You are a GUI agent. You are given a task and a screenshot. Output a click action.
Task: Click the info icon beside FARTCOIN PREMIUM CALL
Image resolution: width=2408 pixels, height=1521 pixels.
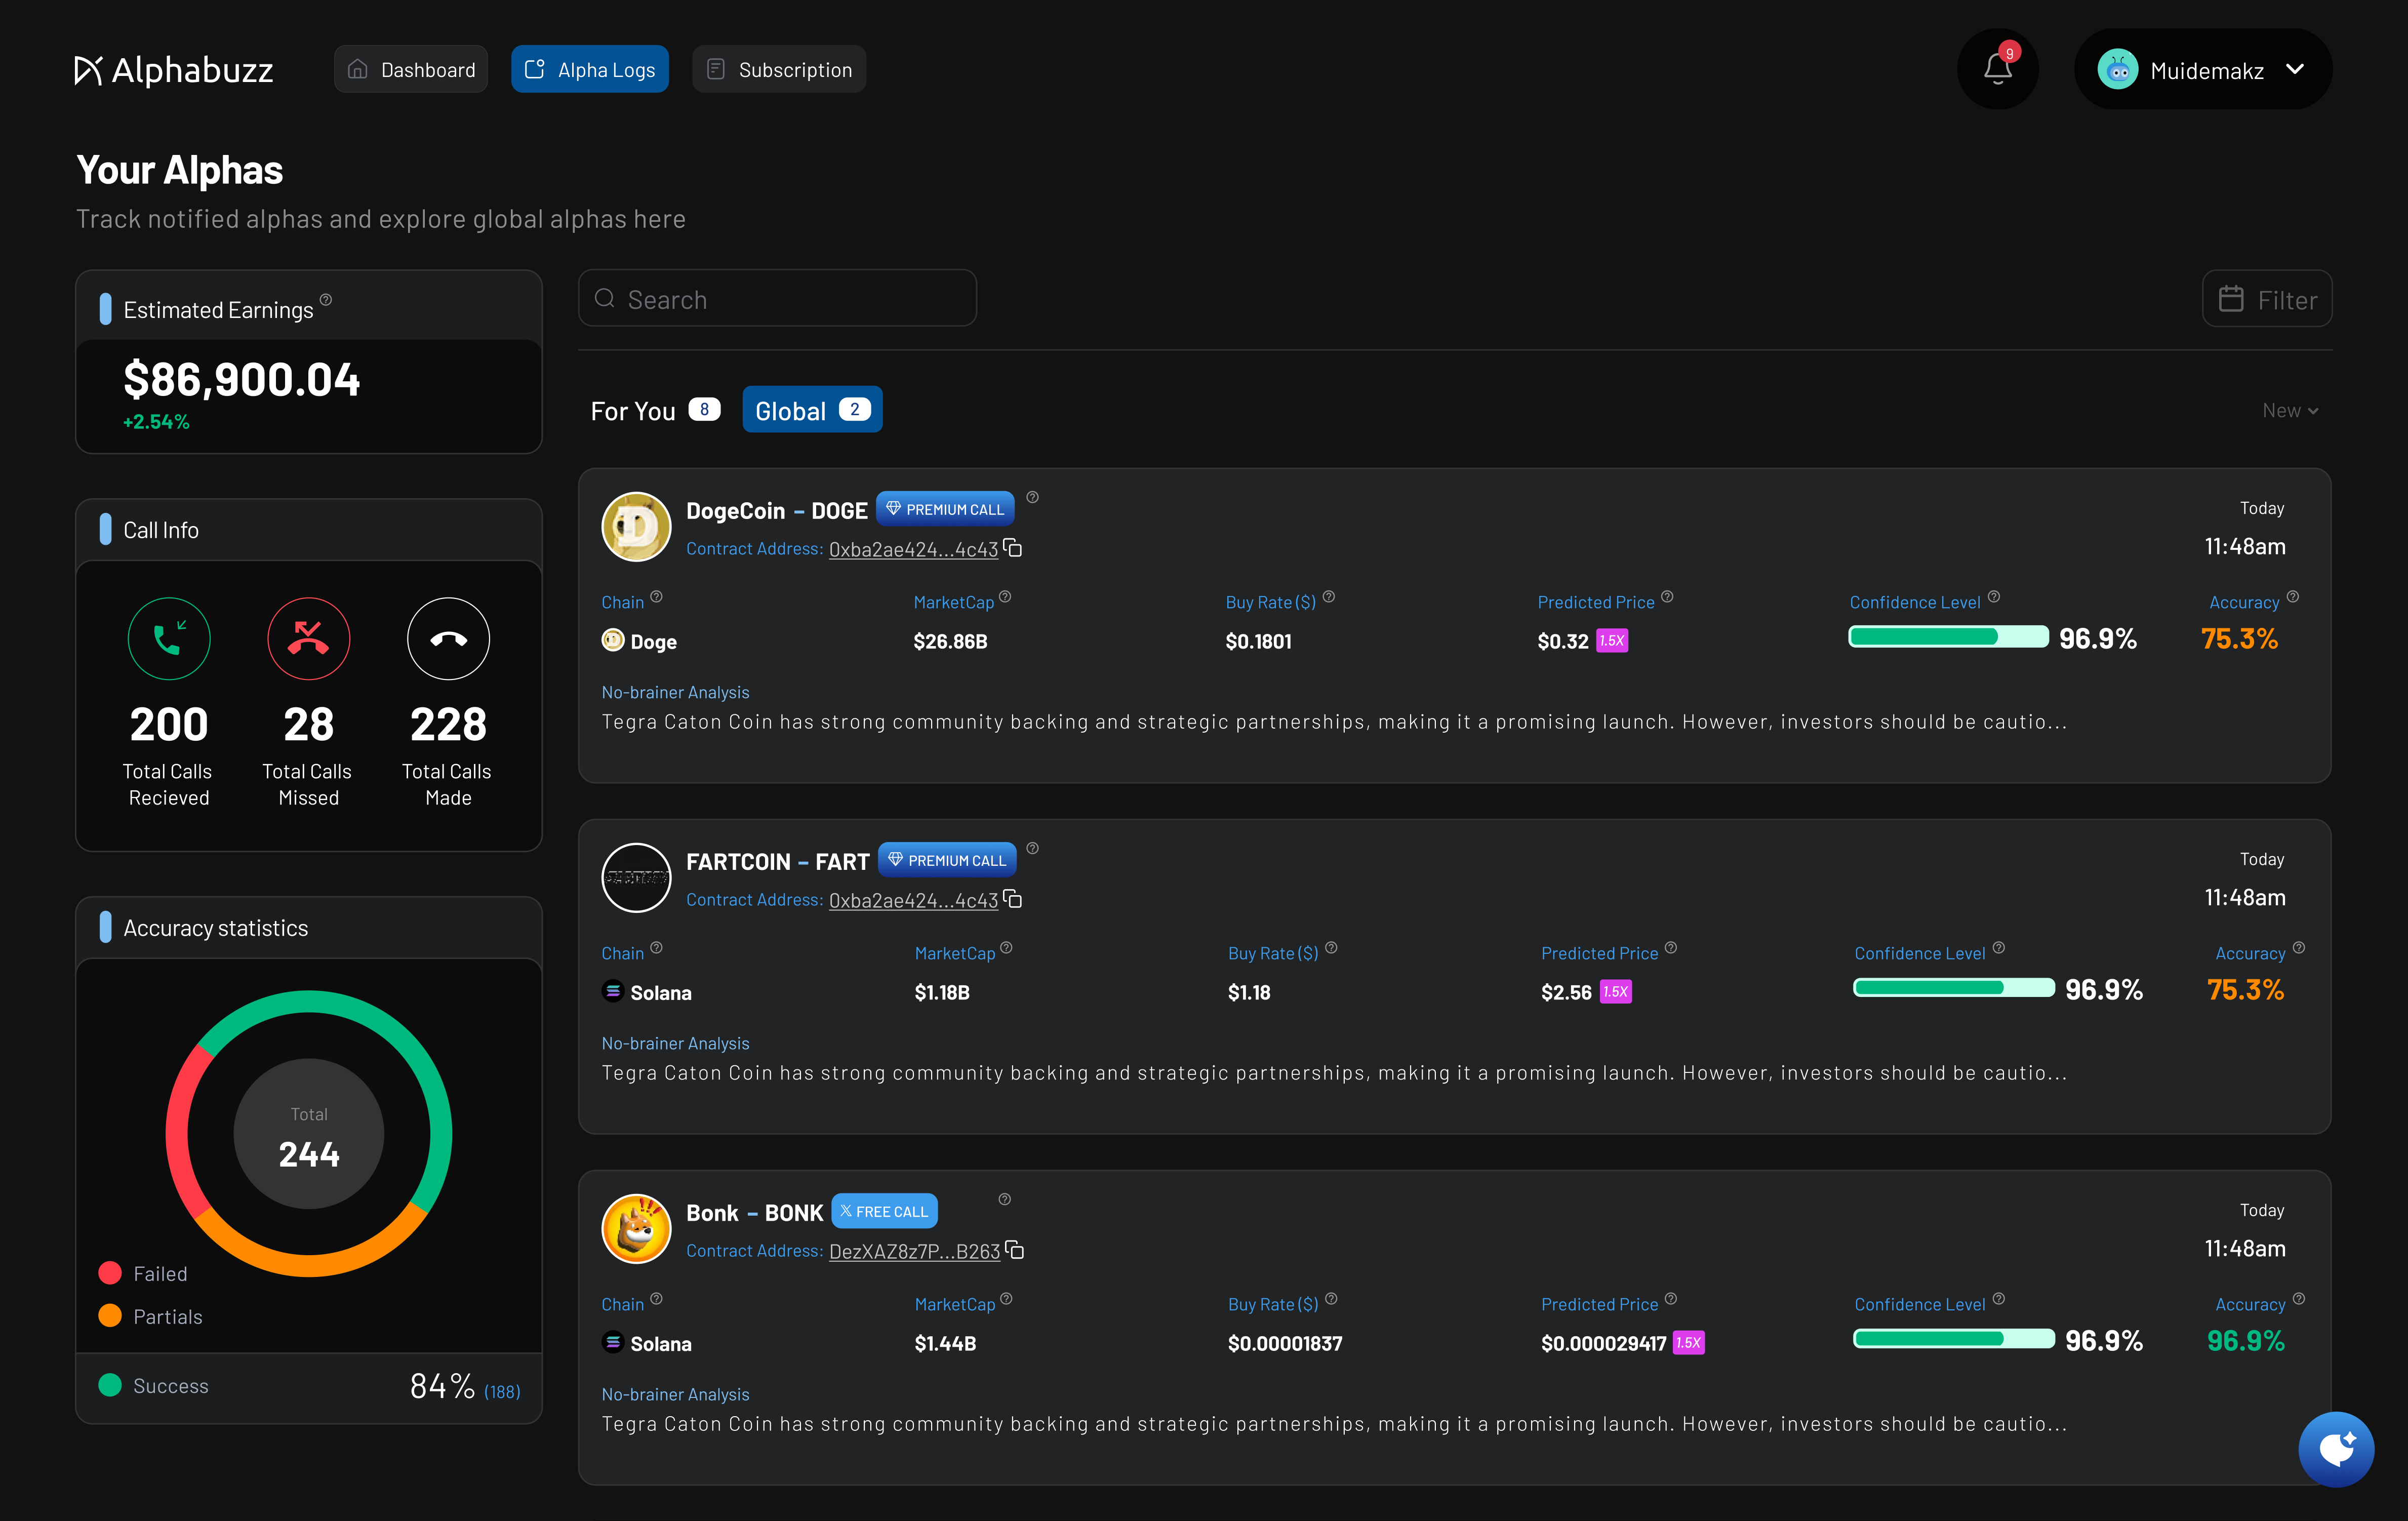click(x=1033, y=848)
